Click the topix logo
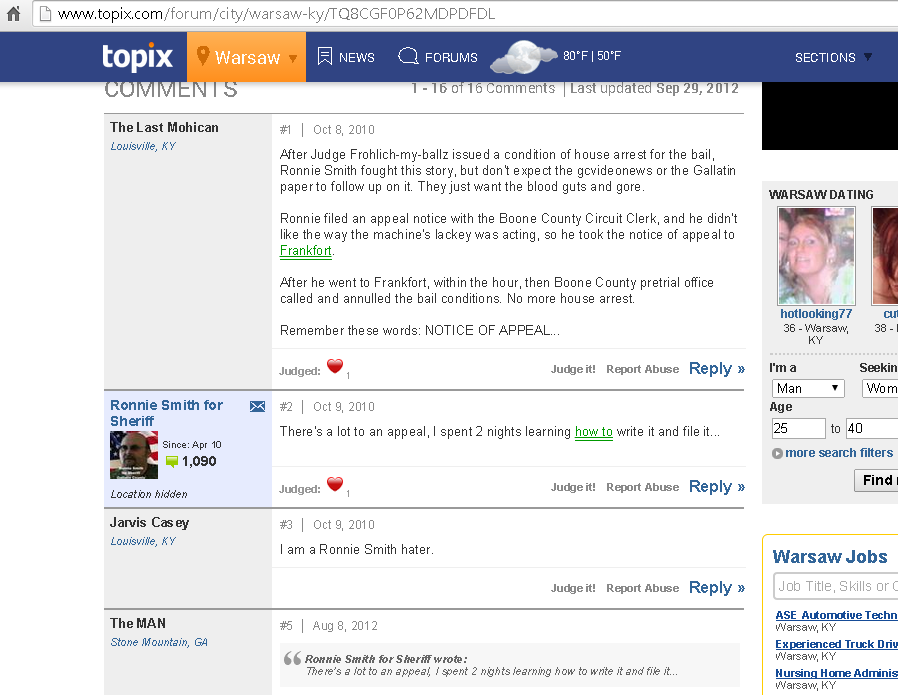Image resolution: width=898 pixels, height=695 pixels. (137, 57)
